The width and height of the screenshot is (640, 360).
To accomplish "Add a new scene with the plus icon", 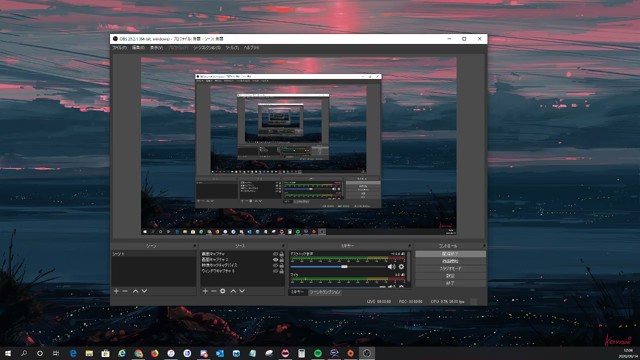I will pyautogui.click(x=116, y=291).
